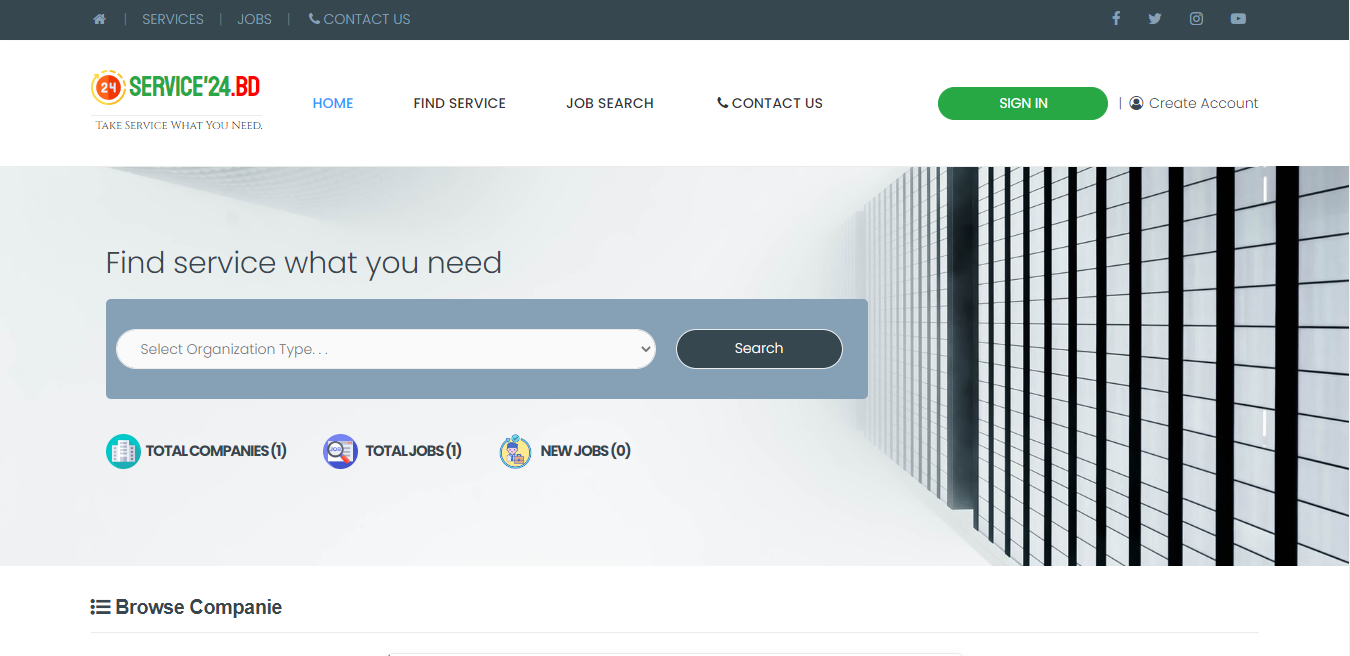This screenshot has width=1350, height=656.
Task: Open CONTACT US in main navigation
Action: [x=770, y=103]
